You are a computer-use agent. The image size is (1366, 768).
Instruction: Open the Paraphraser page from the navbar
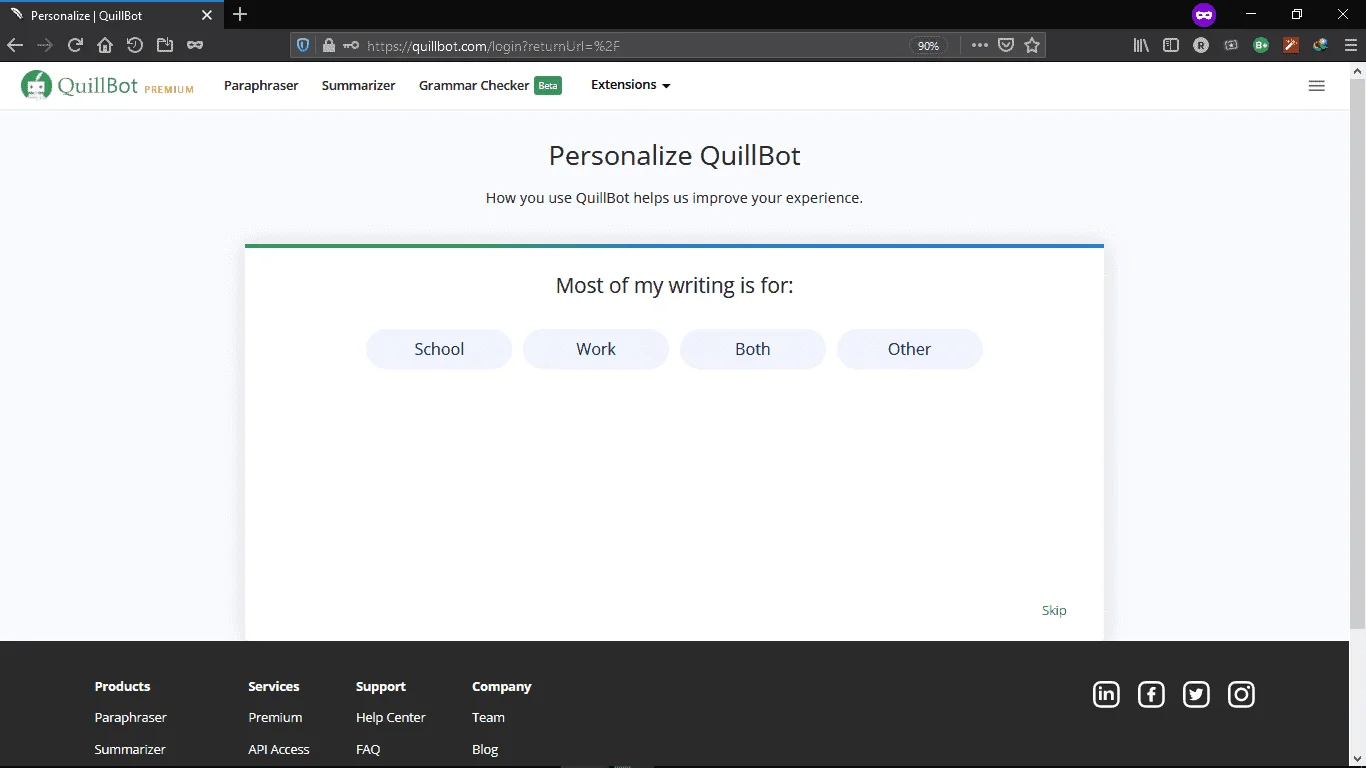click(x=261, y=85)
